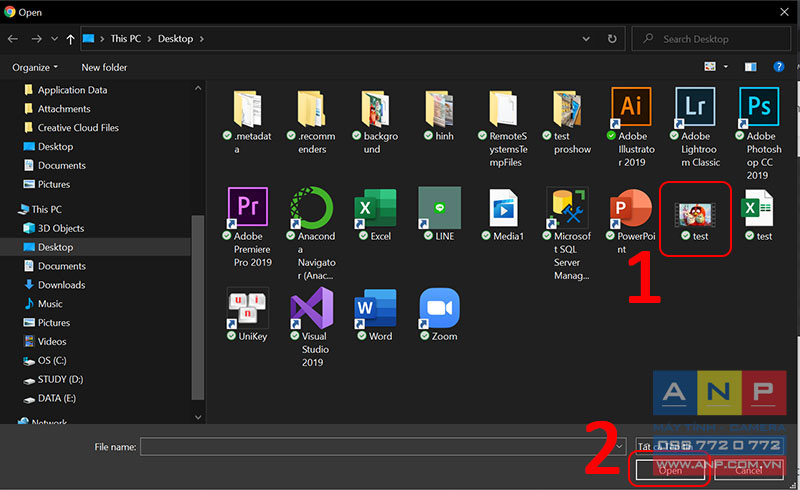The width and height of the screenshot is (800, 490).
Task: Go up one folder level
Action: (70, 39)
